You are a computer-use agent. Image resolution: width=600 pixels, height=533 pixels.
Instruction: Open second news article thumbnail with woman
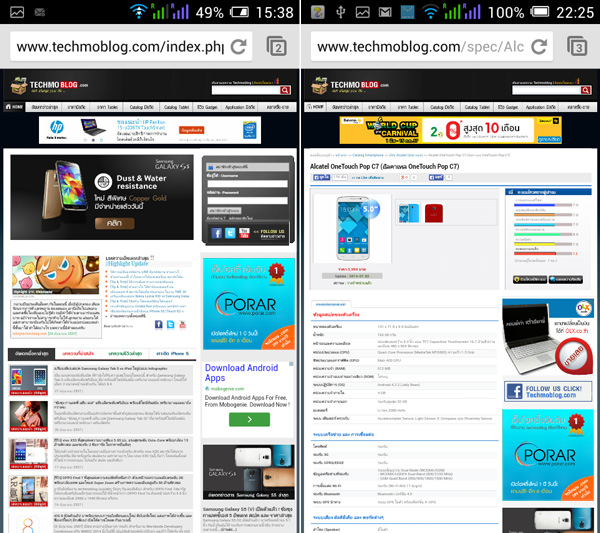point(29,416)
